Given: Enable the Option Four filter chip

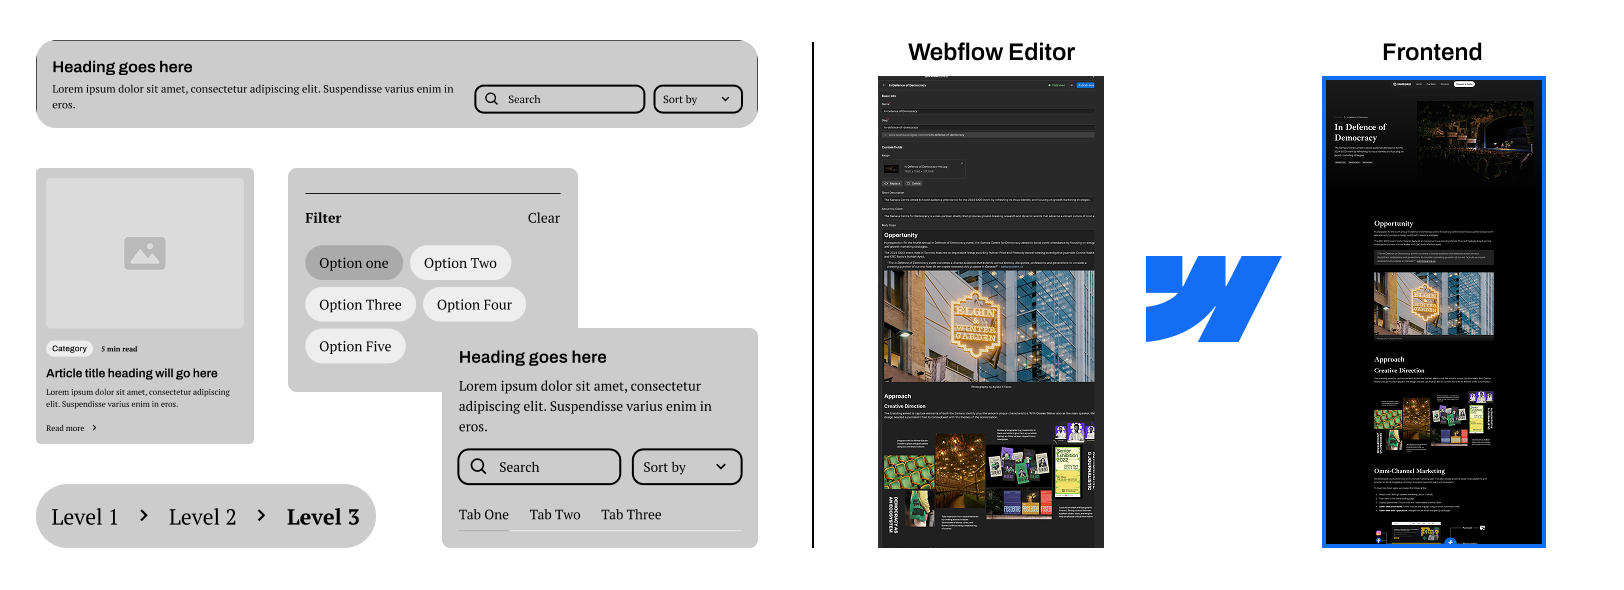Looking at the screenshot, I should click(474, 305).
